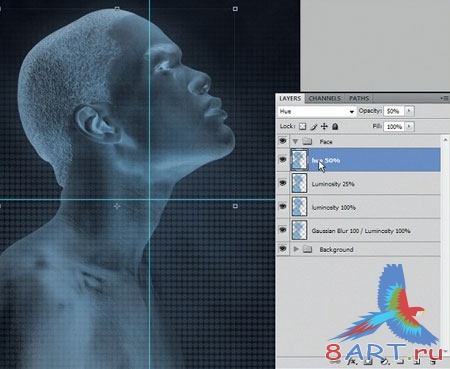
Task: Click the Face group folder icon
Action: 307,141
